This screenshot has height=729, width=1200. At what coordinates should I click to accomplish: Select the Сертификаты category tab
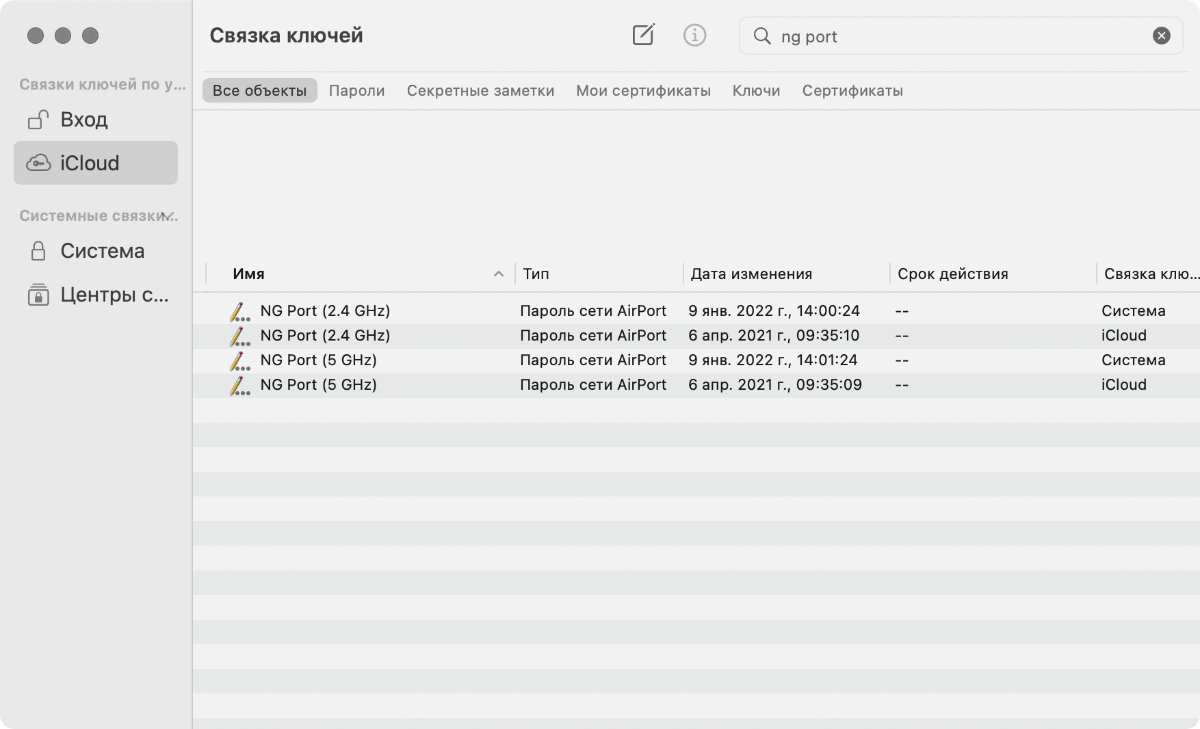click(852, 91)
